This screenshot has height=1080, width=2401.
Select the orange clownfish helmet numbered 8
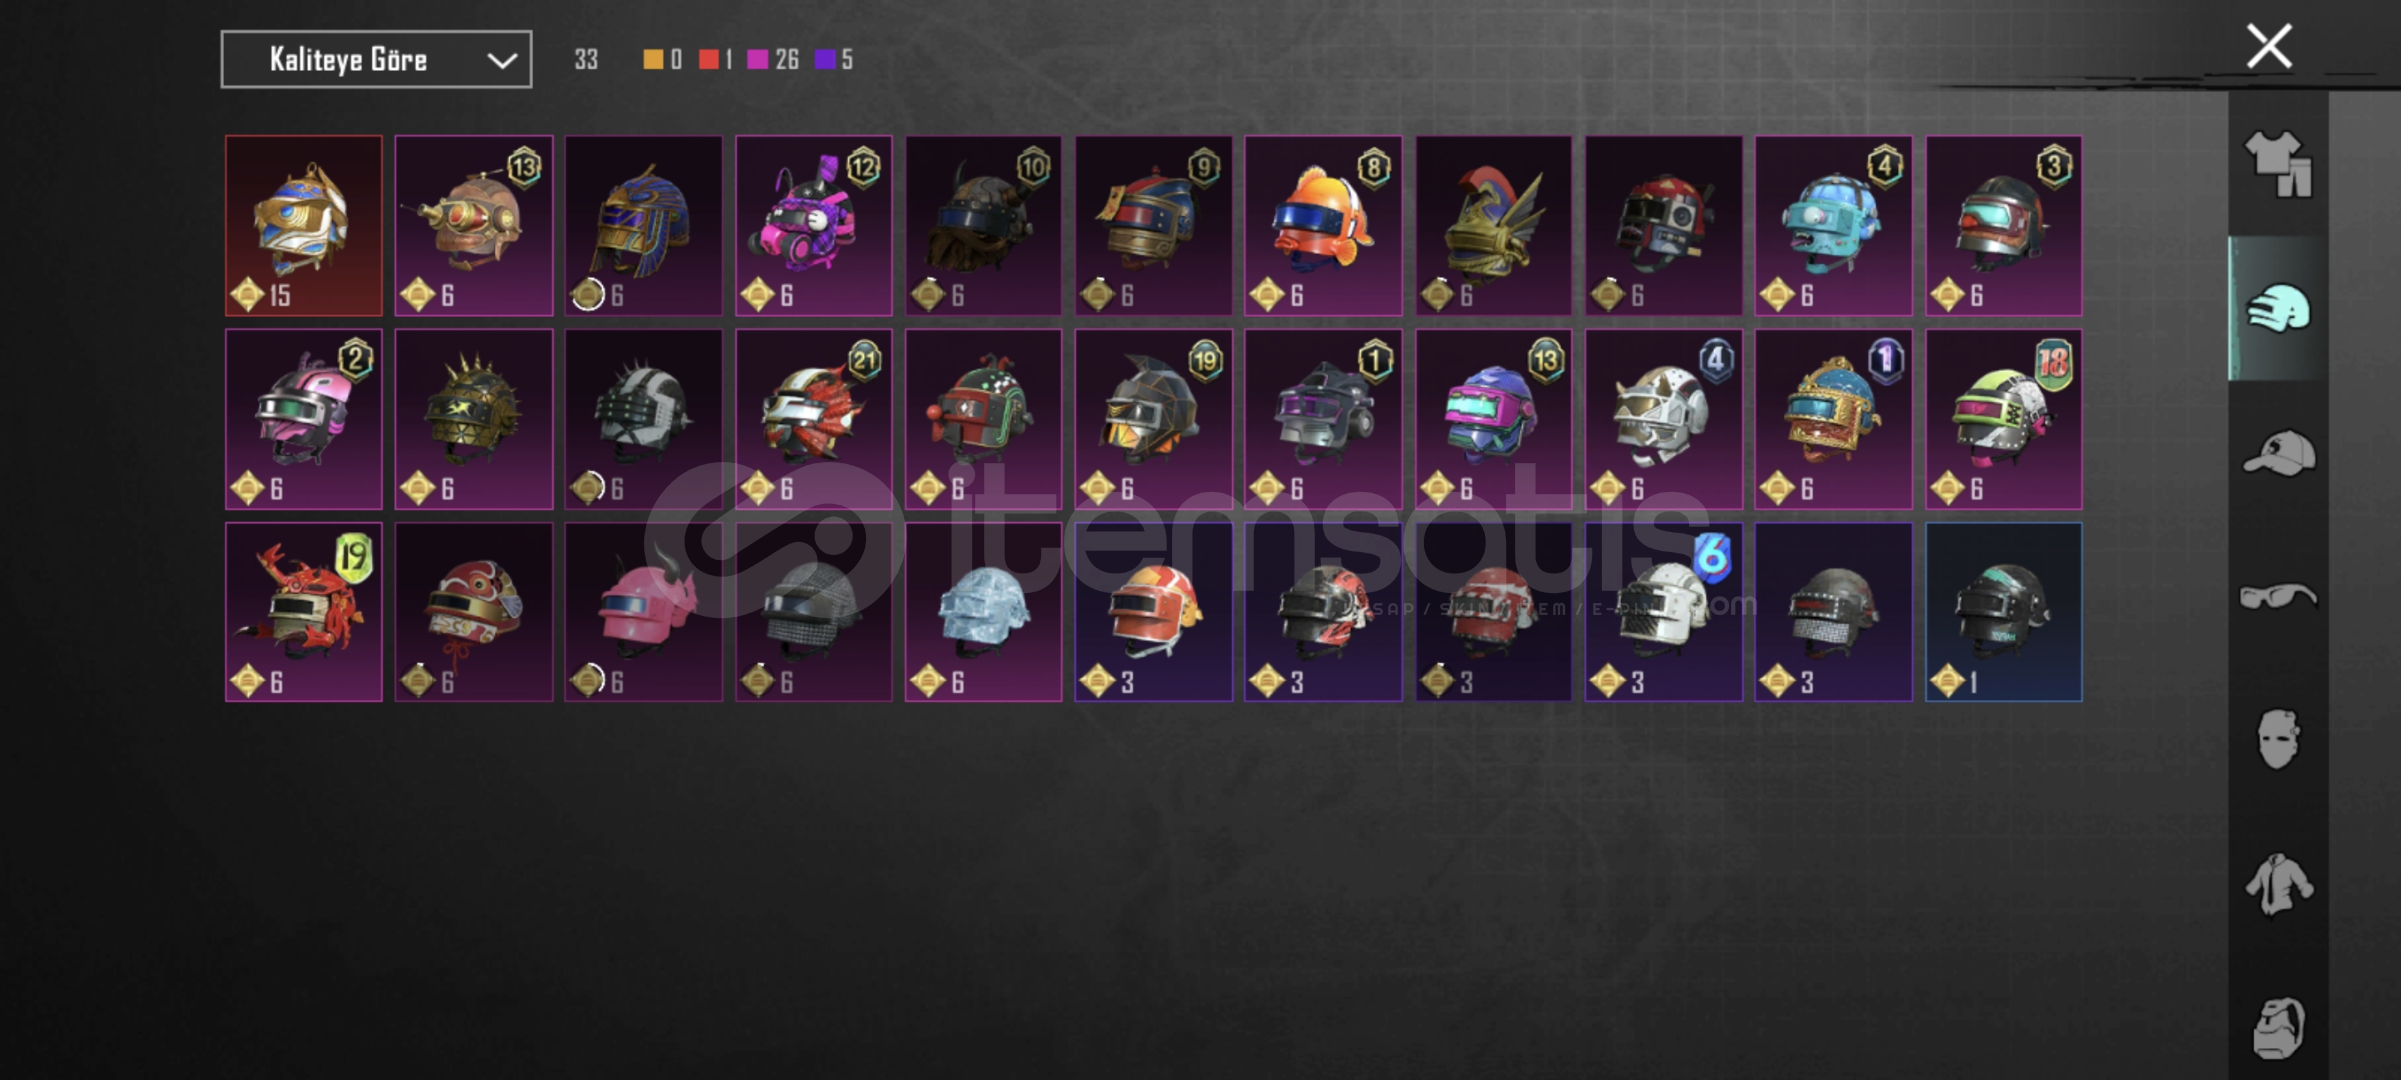pyautogui.click(x=1323, y=226)
